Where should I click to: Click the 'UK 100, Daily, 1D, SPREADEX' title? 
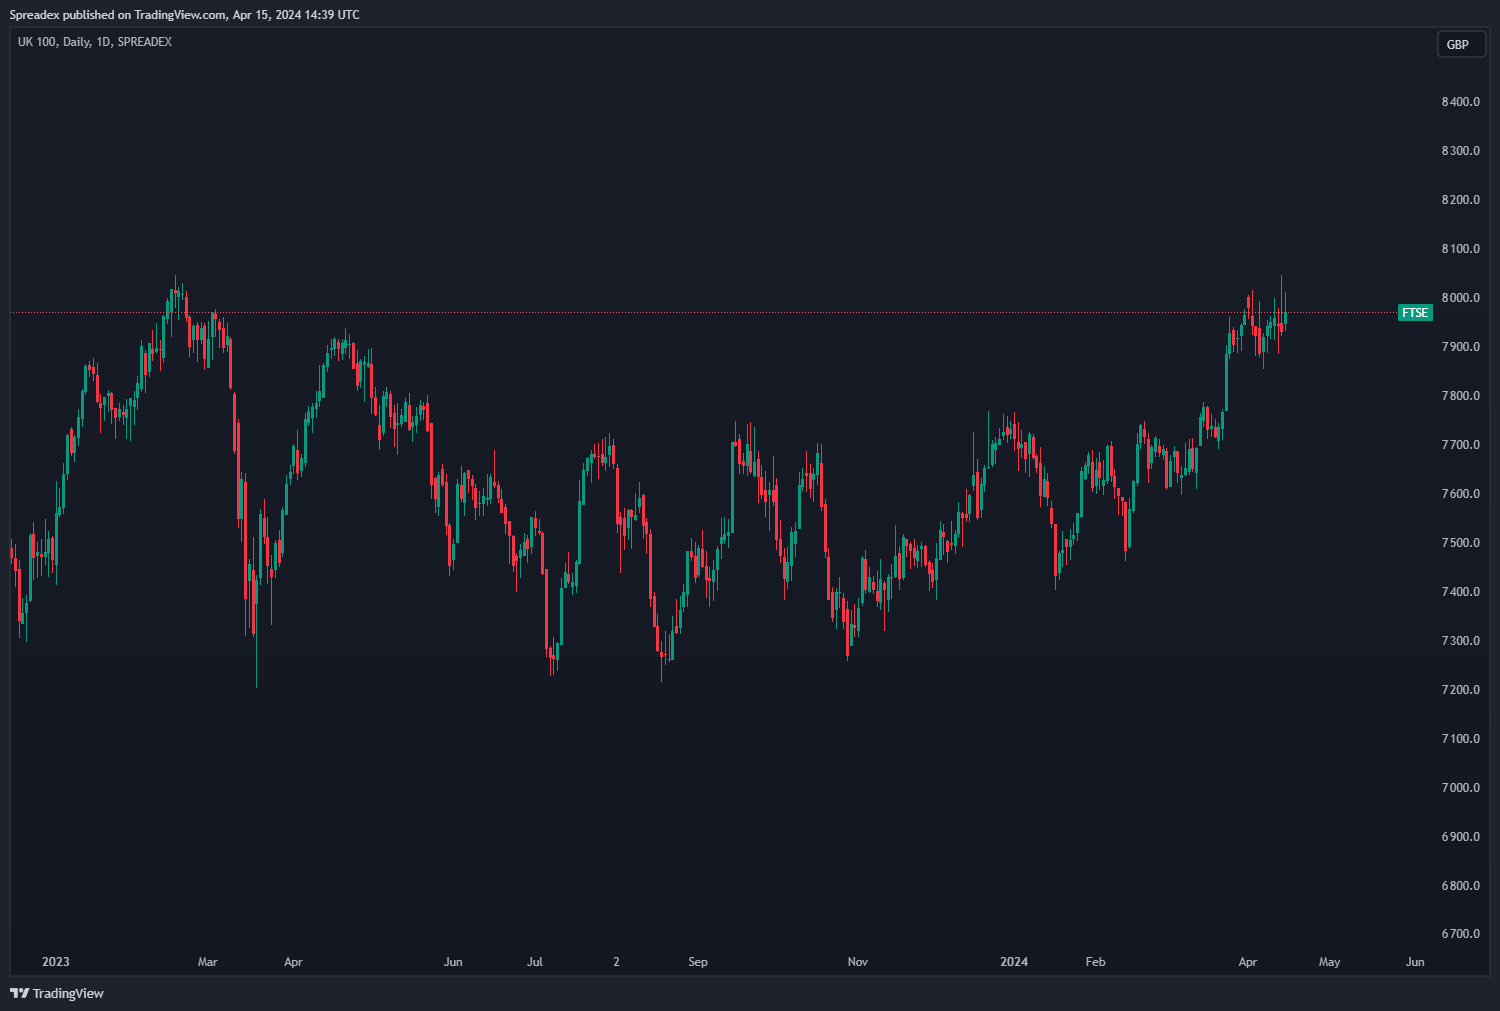[x=95, y=42]
